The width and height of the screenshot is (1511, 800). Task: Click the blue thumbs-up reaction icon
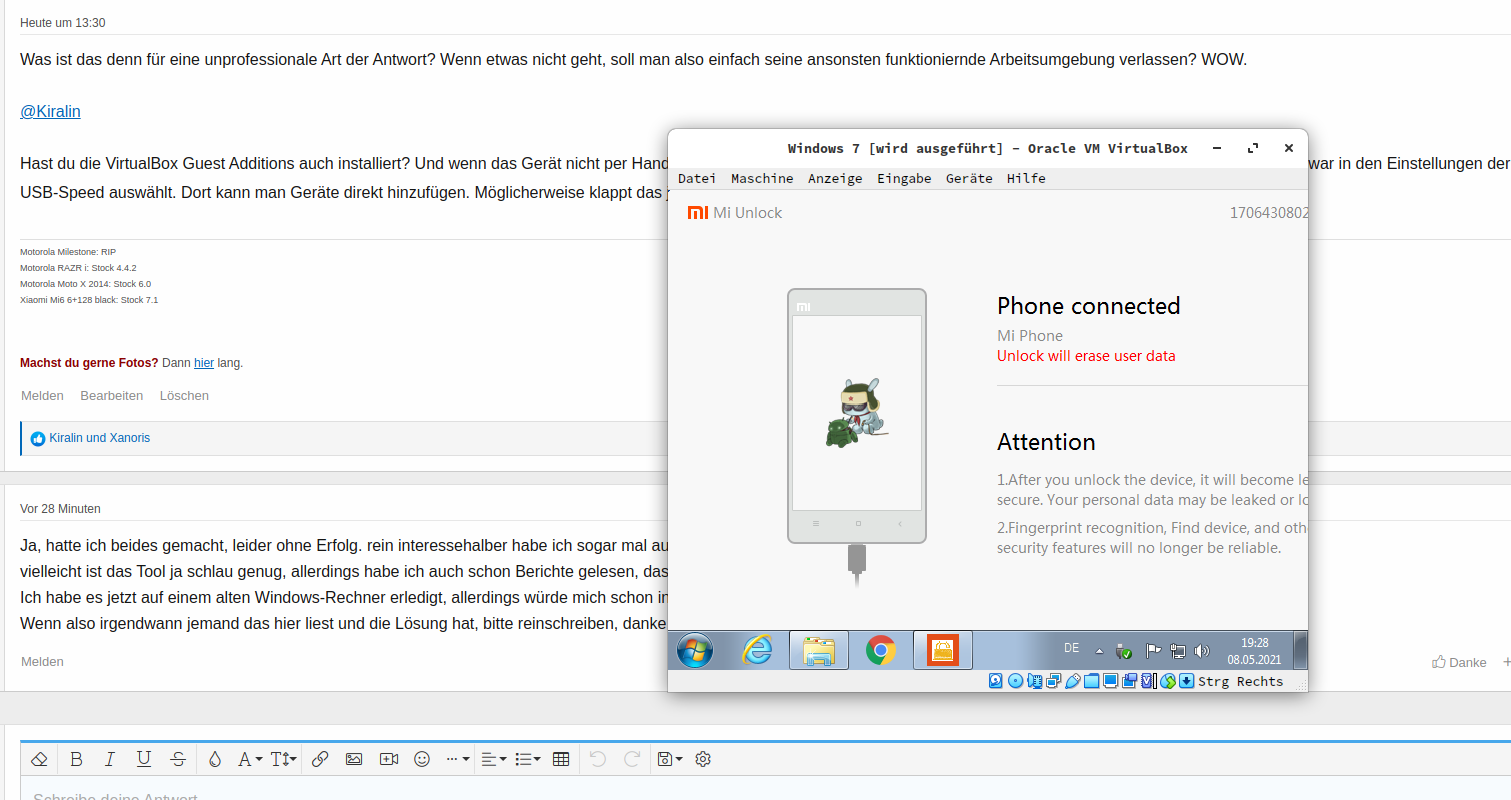click(38, 438)
